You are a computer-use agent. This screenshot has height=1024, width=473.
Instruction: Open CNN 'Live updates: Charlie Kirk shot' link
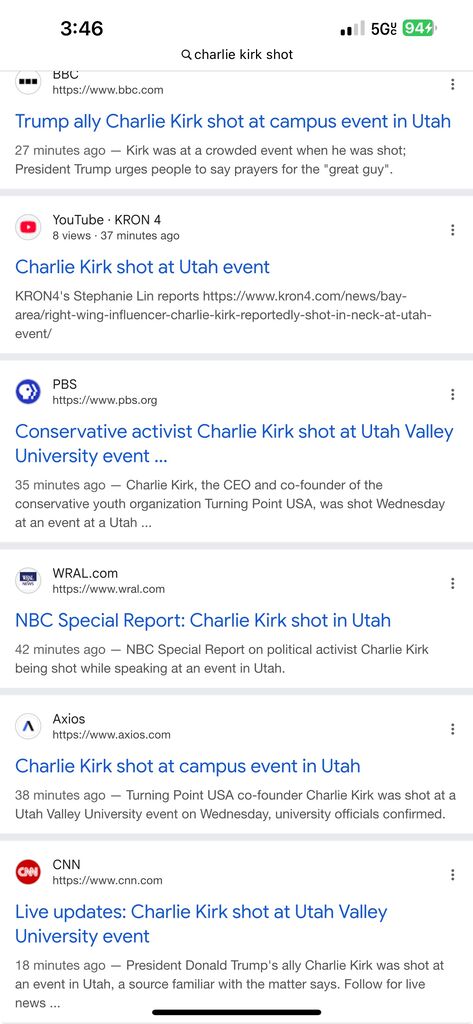point(201,923)
